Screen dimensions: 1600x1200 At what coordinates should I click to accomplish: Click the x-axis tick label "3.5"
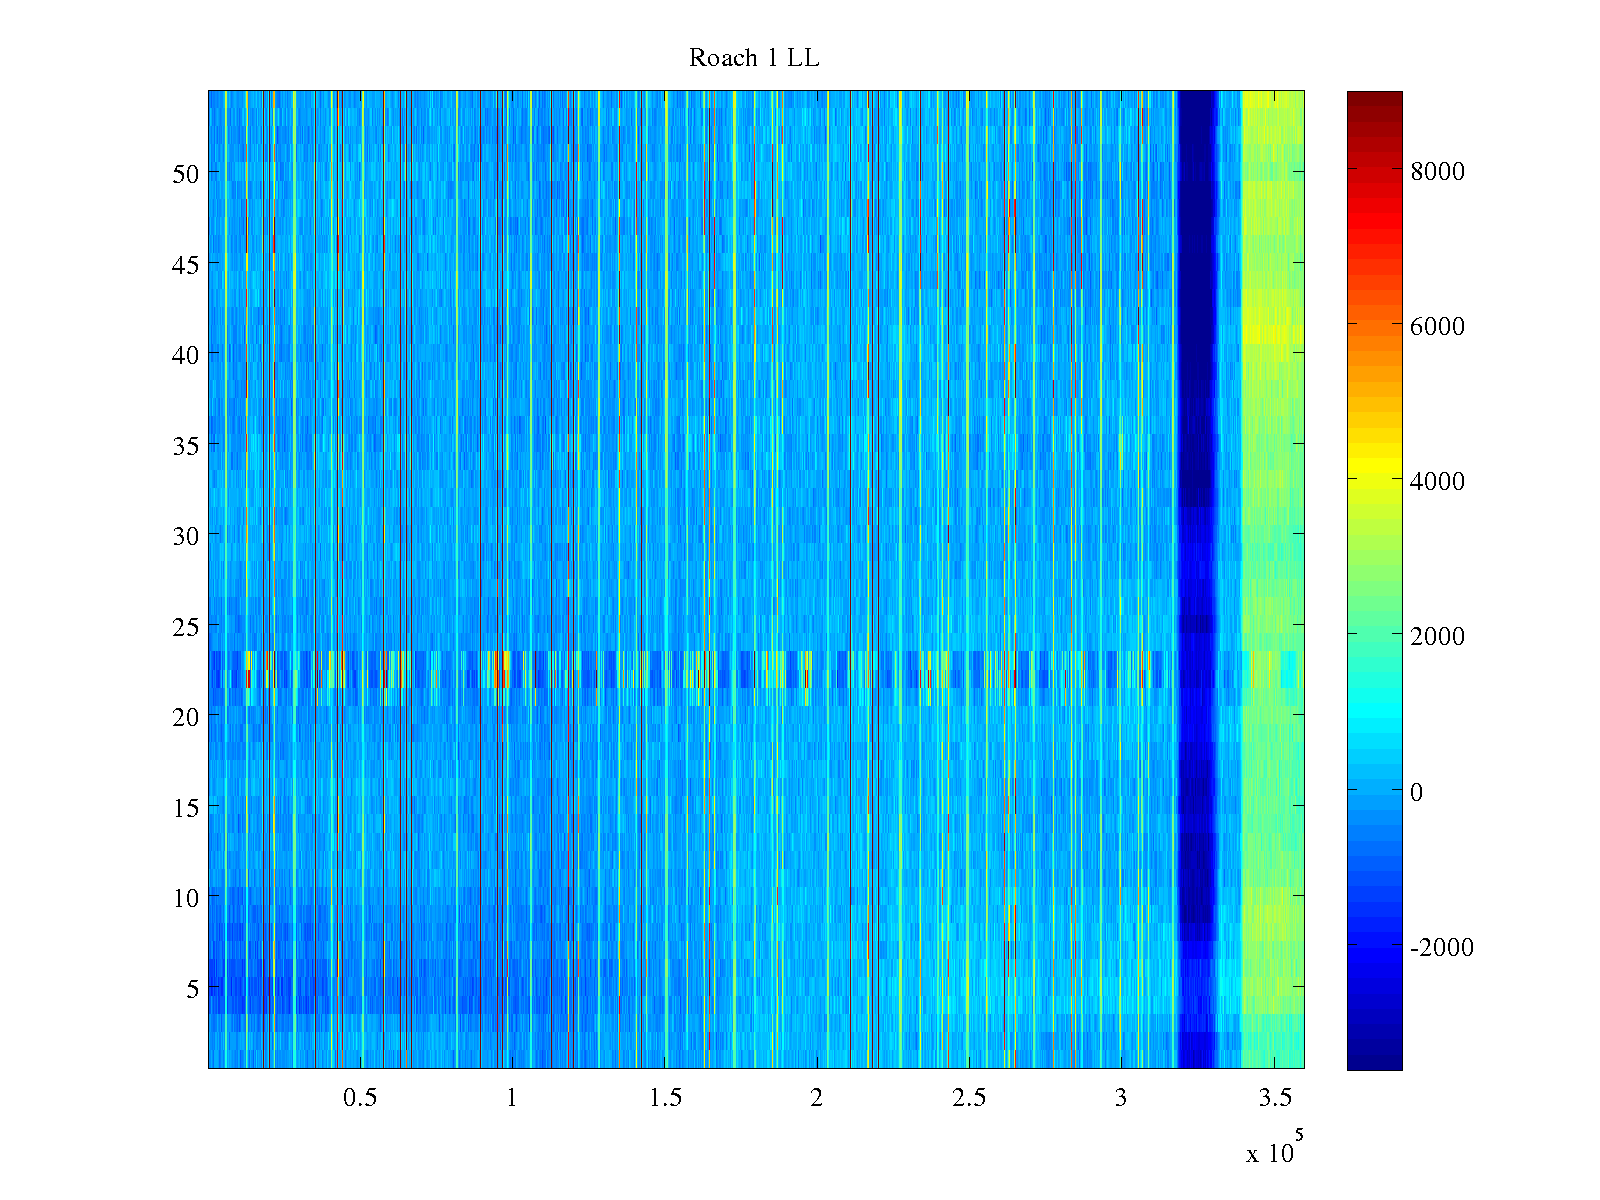pyautogui.click(x=1274, y=1098)
